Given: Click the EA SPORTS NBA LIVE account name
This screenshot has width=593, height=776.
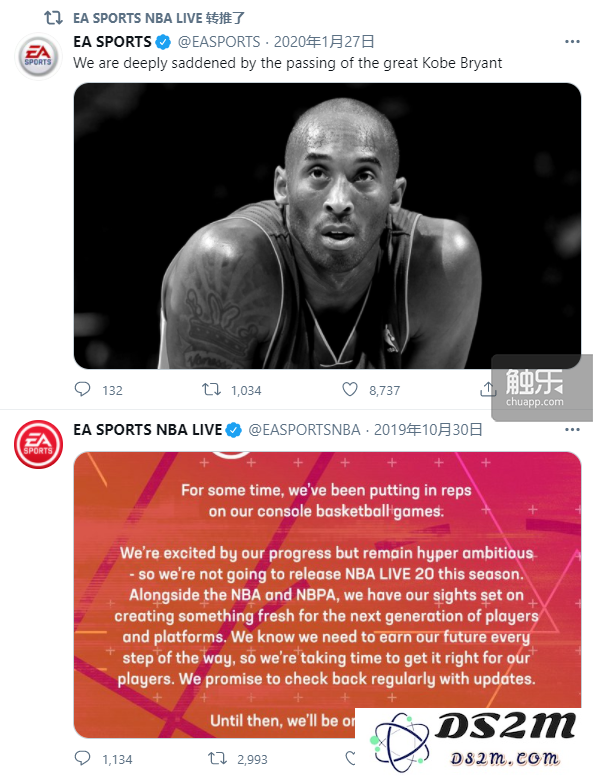Looking at the screenshot, I should coord(148,430).
